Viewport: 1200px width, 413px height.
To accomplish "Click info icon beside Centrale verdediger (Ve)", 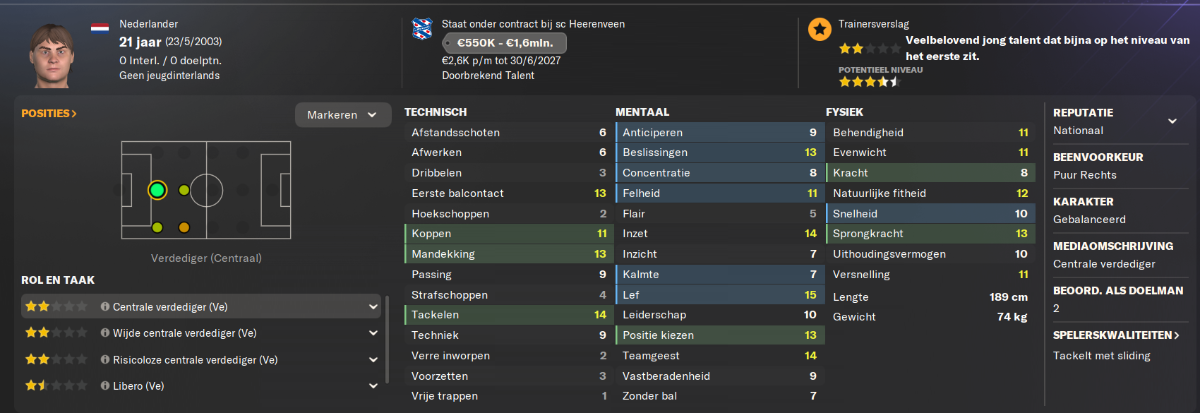I will (105, 307).
